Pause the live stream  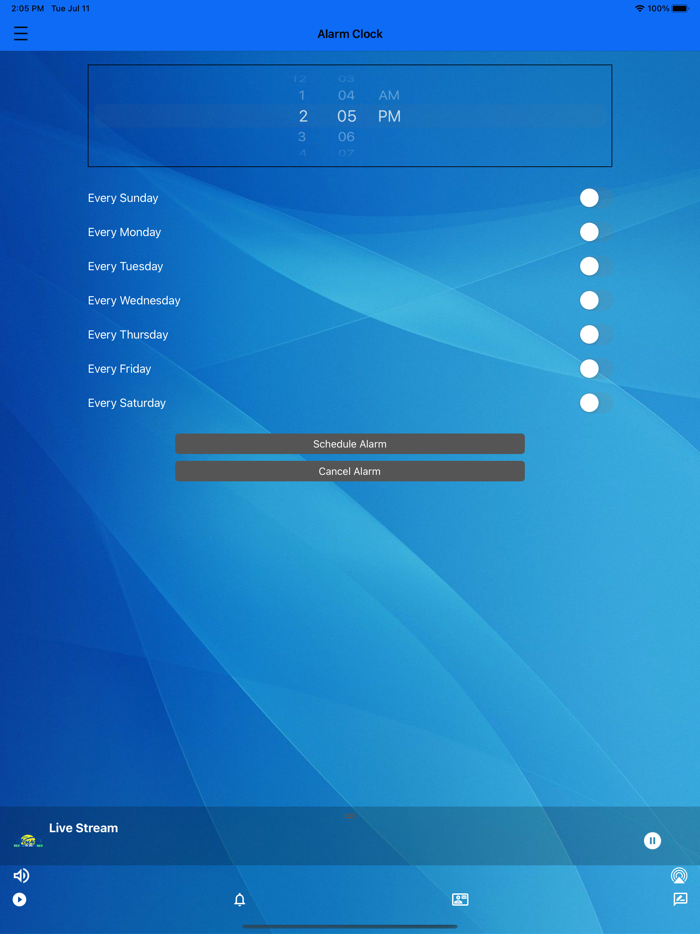pos(652,840)
